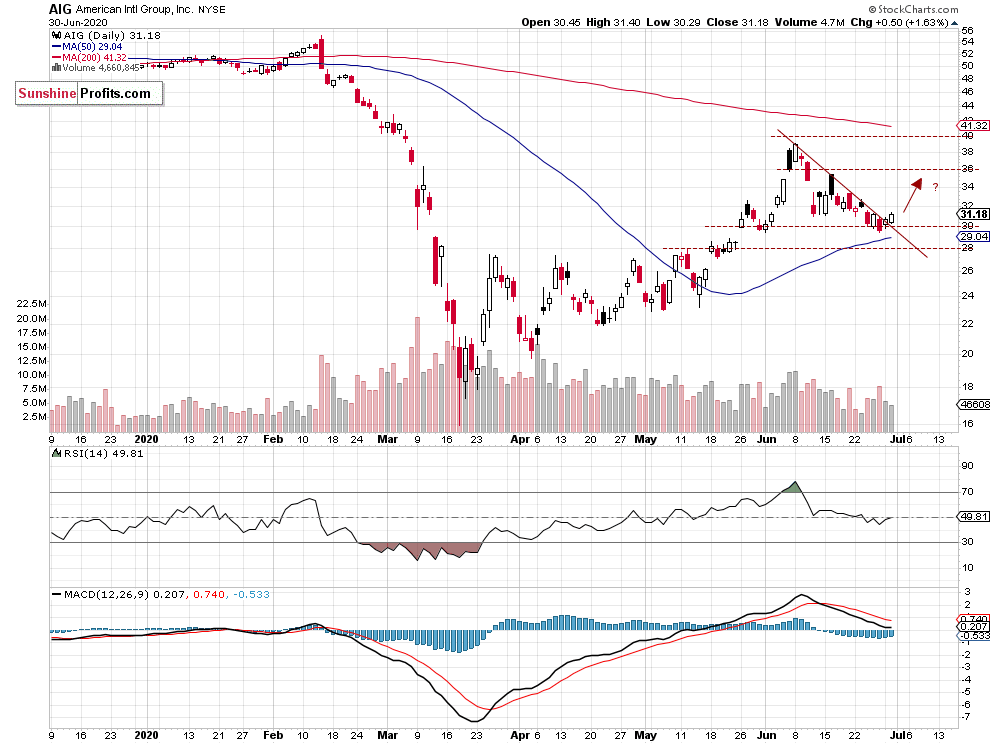This screenshot has height=744, width=990.
Task: Click the 41.32 price tag on the right axis
Action: 974,126
